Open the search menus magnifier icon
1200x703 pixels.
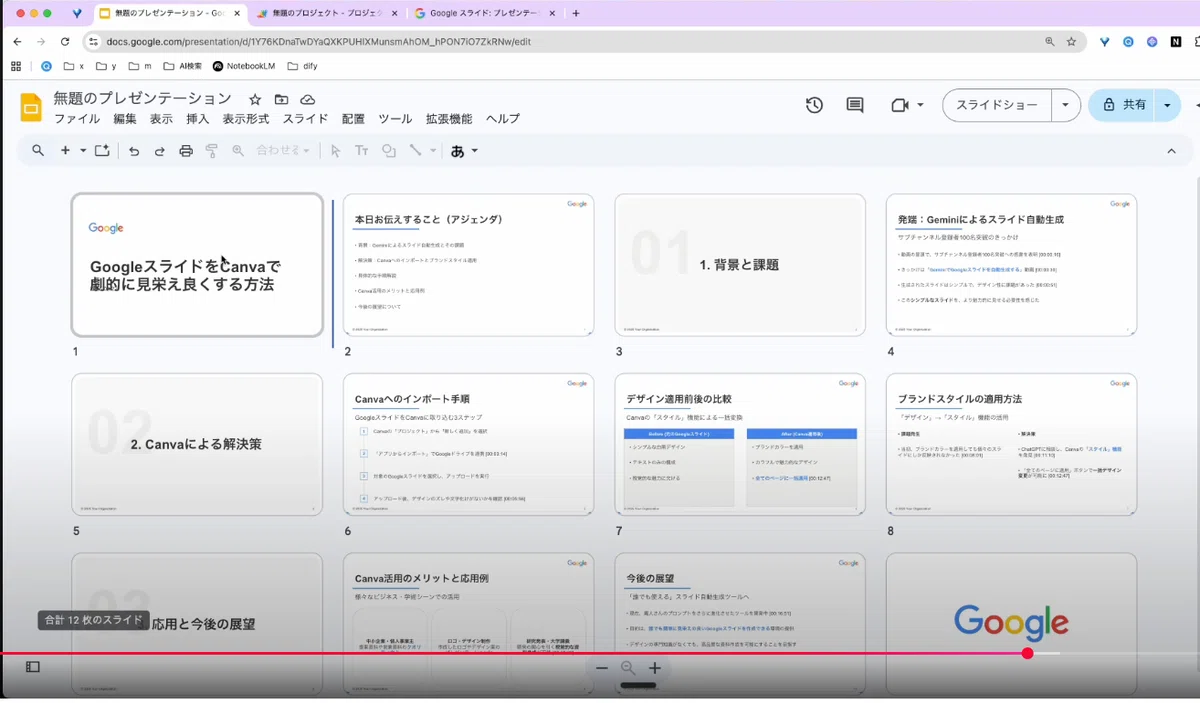point(38,151)
